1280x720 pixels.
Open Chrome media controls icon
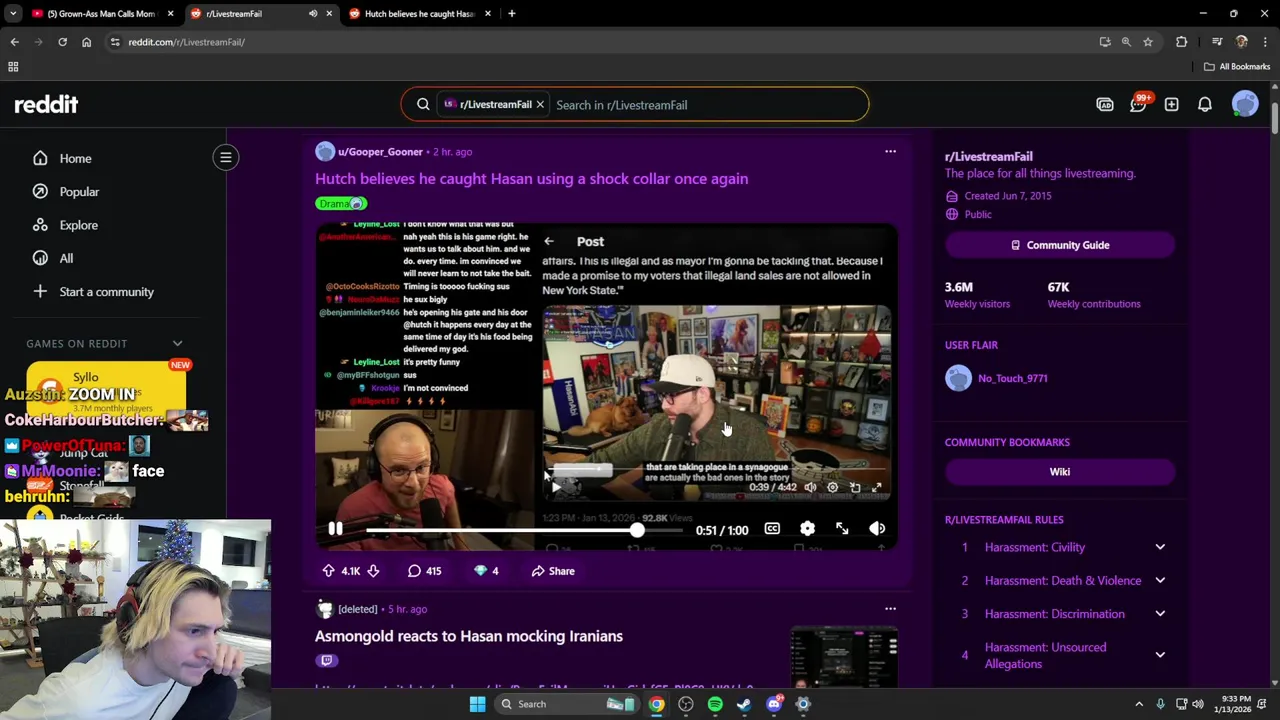pyautogui.click(x=1217, y=42)
